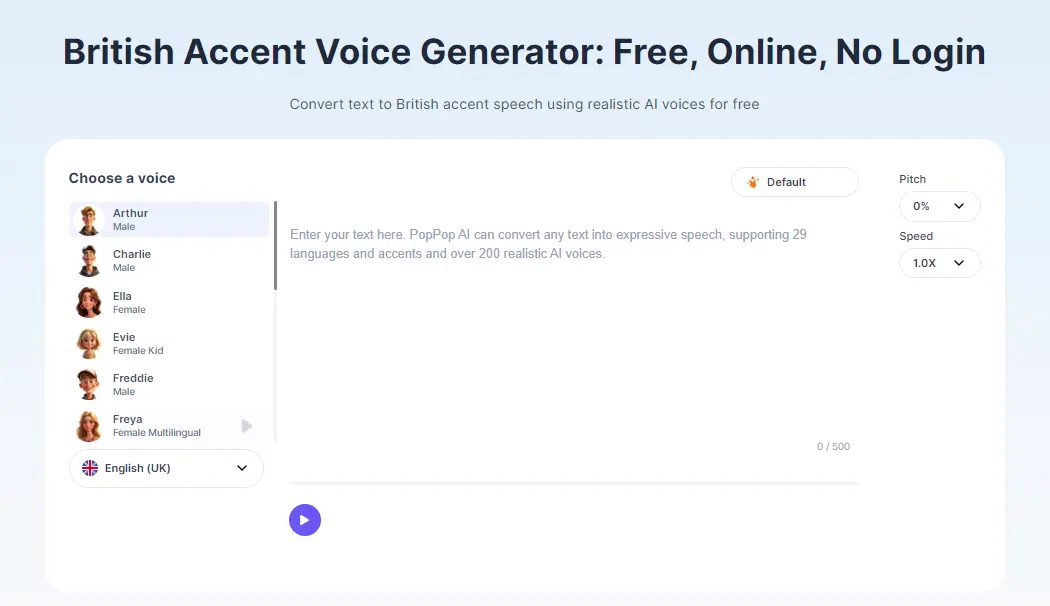Click the UK flag icon
Image resolution: width=1050 pixels, height=606 pixels.
tap(90, 468)
